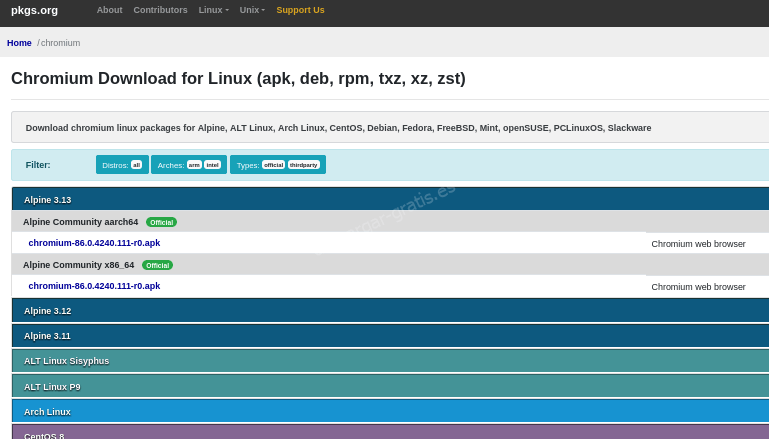Click Alpine Community aarch64 repository row
The width and height of the screenshot is (769, 439).
(390, 222)
